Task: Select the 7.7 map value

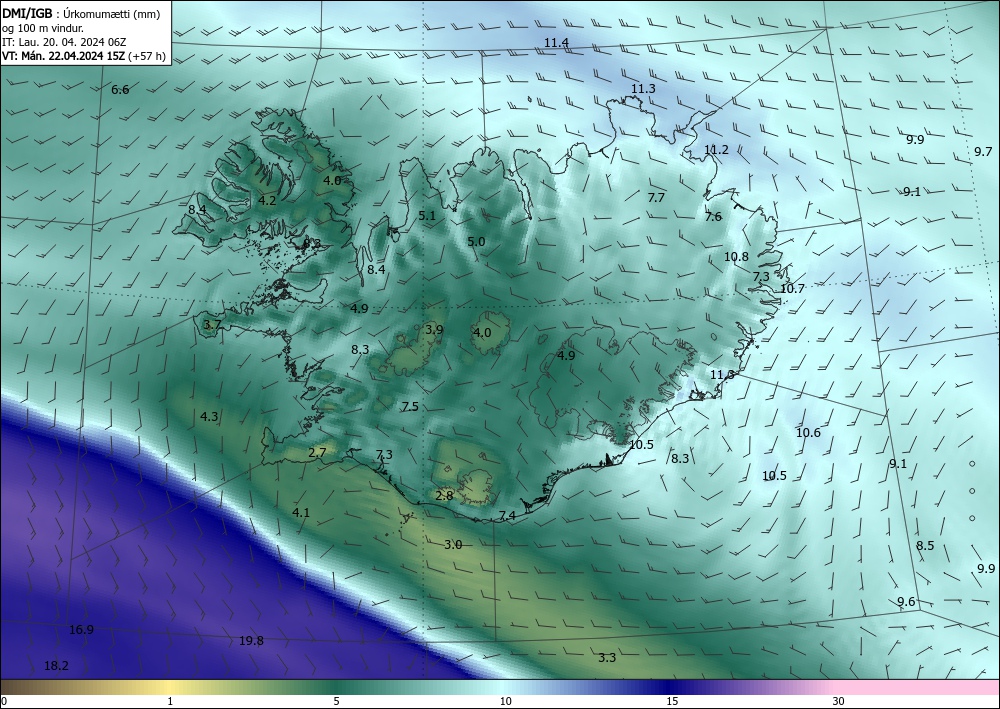Action: pos(656,198)
